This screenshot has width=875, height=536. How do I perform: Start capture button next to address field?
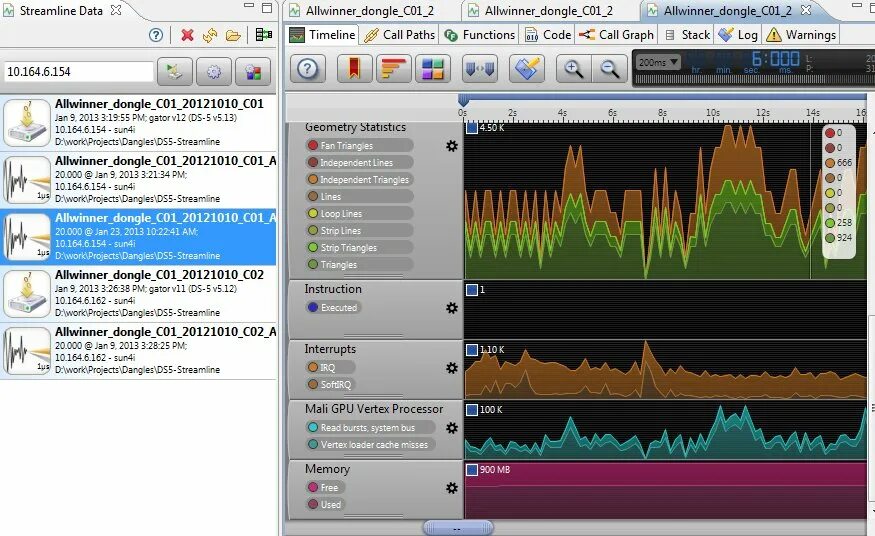(x=175, y=71)
